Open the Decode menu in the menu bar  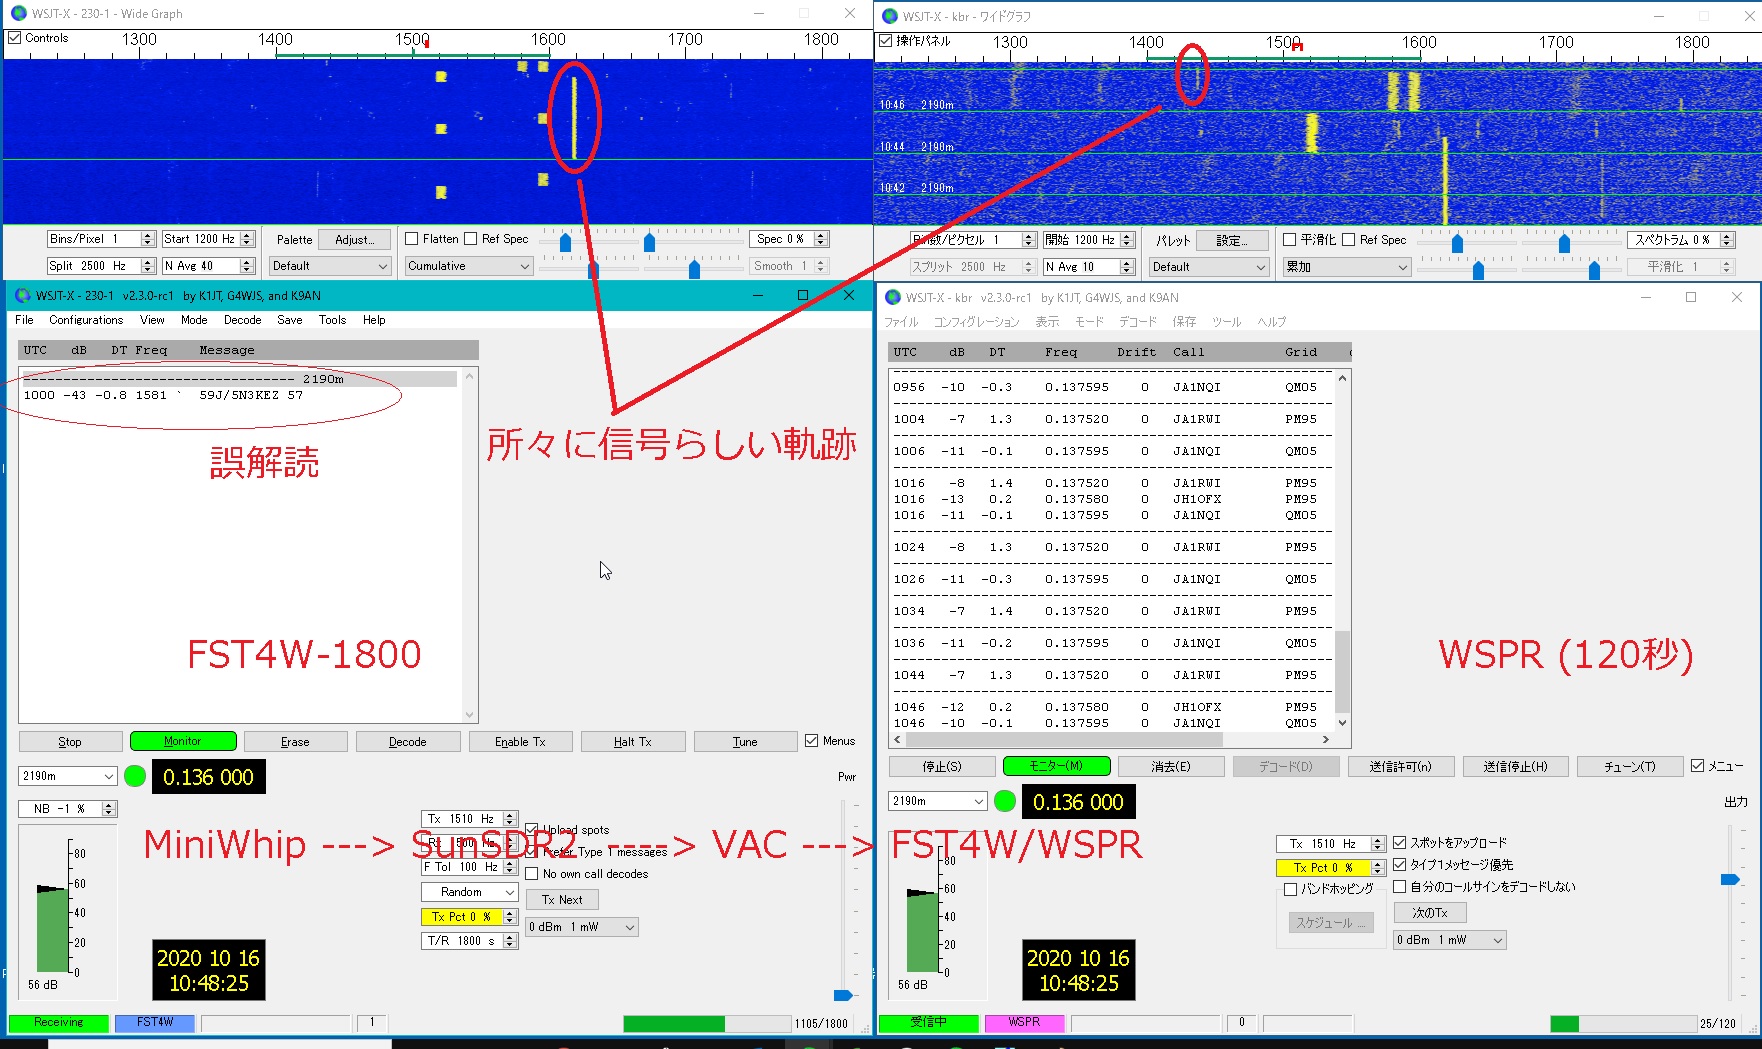click(x=242, y=320)
